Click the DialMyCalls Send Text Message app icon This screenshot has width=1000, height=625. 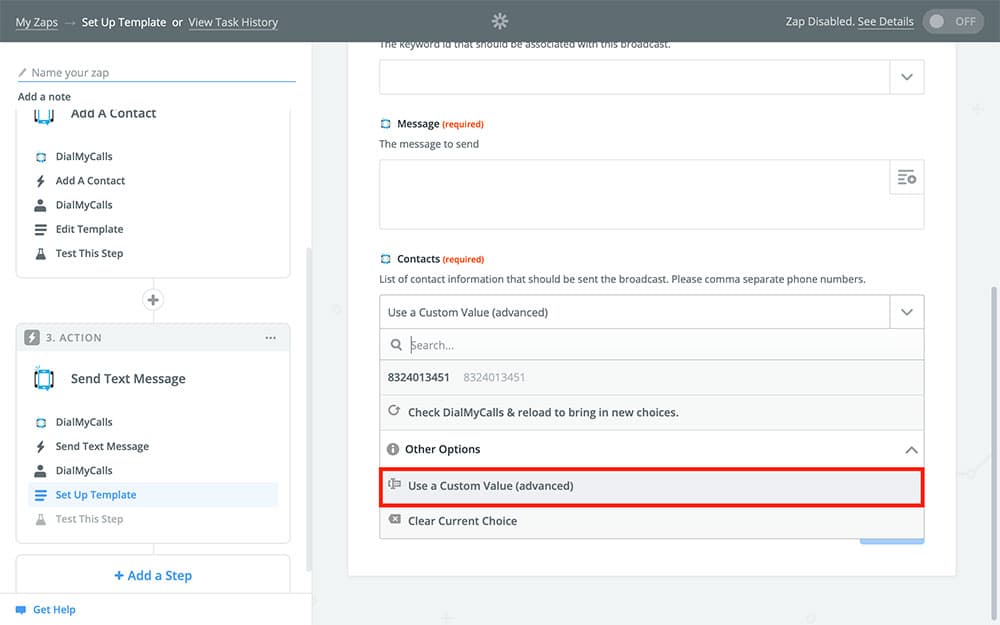click(44, 379)
